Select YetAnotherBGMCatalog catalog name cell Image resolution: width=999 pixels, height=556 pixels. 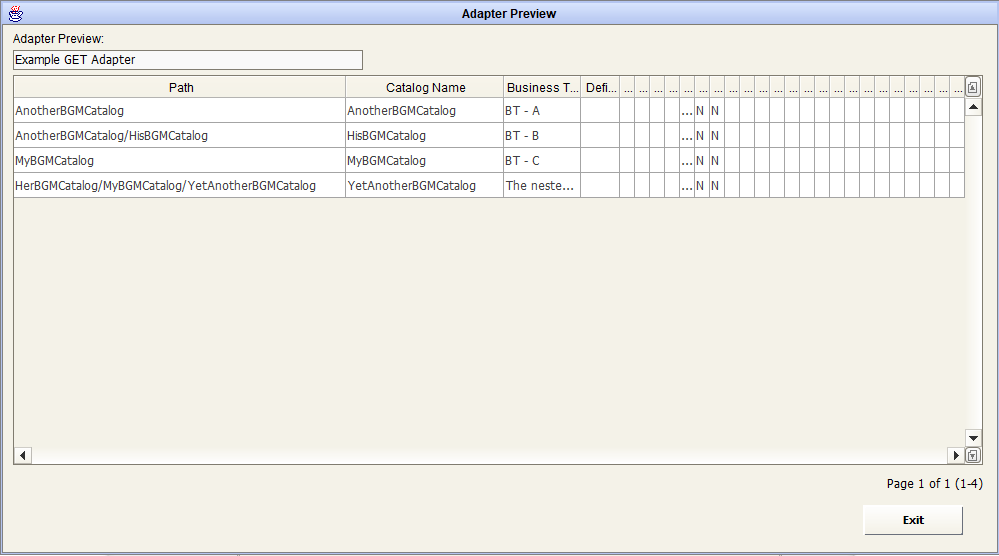424,185
